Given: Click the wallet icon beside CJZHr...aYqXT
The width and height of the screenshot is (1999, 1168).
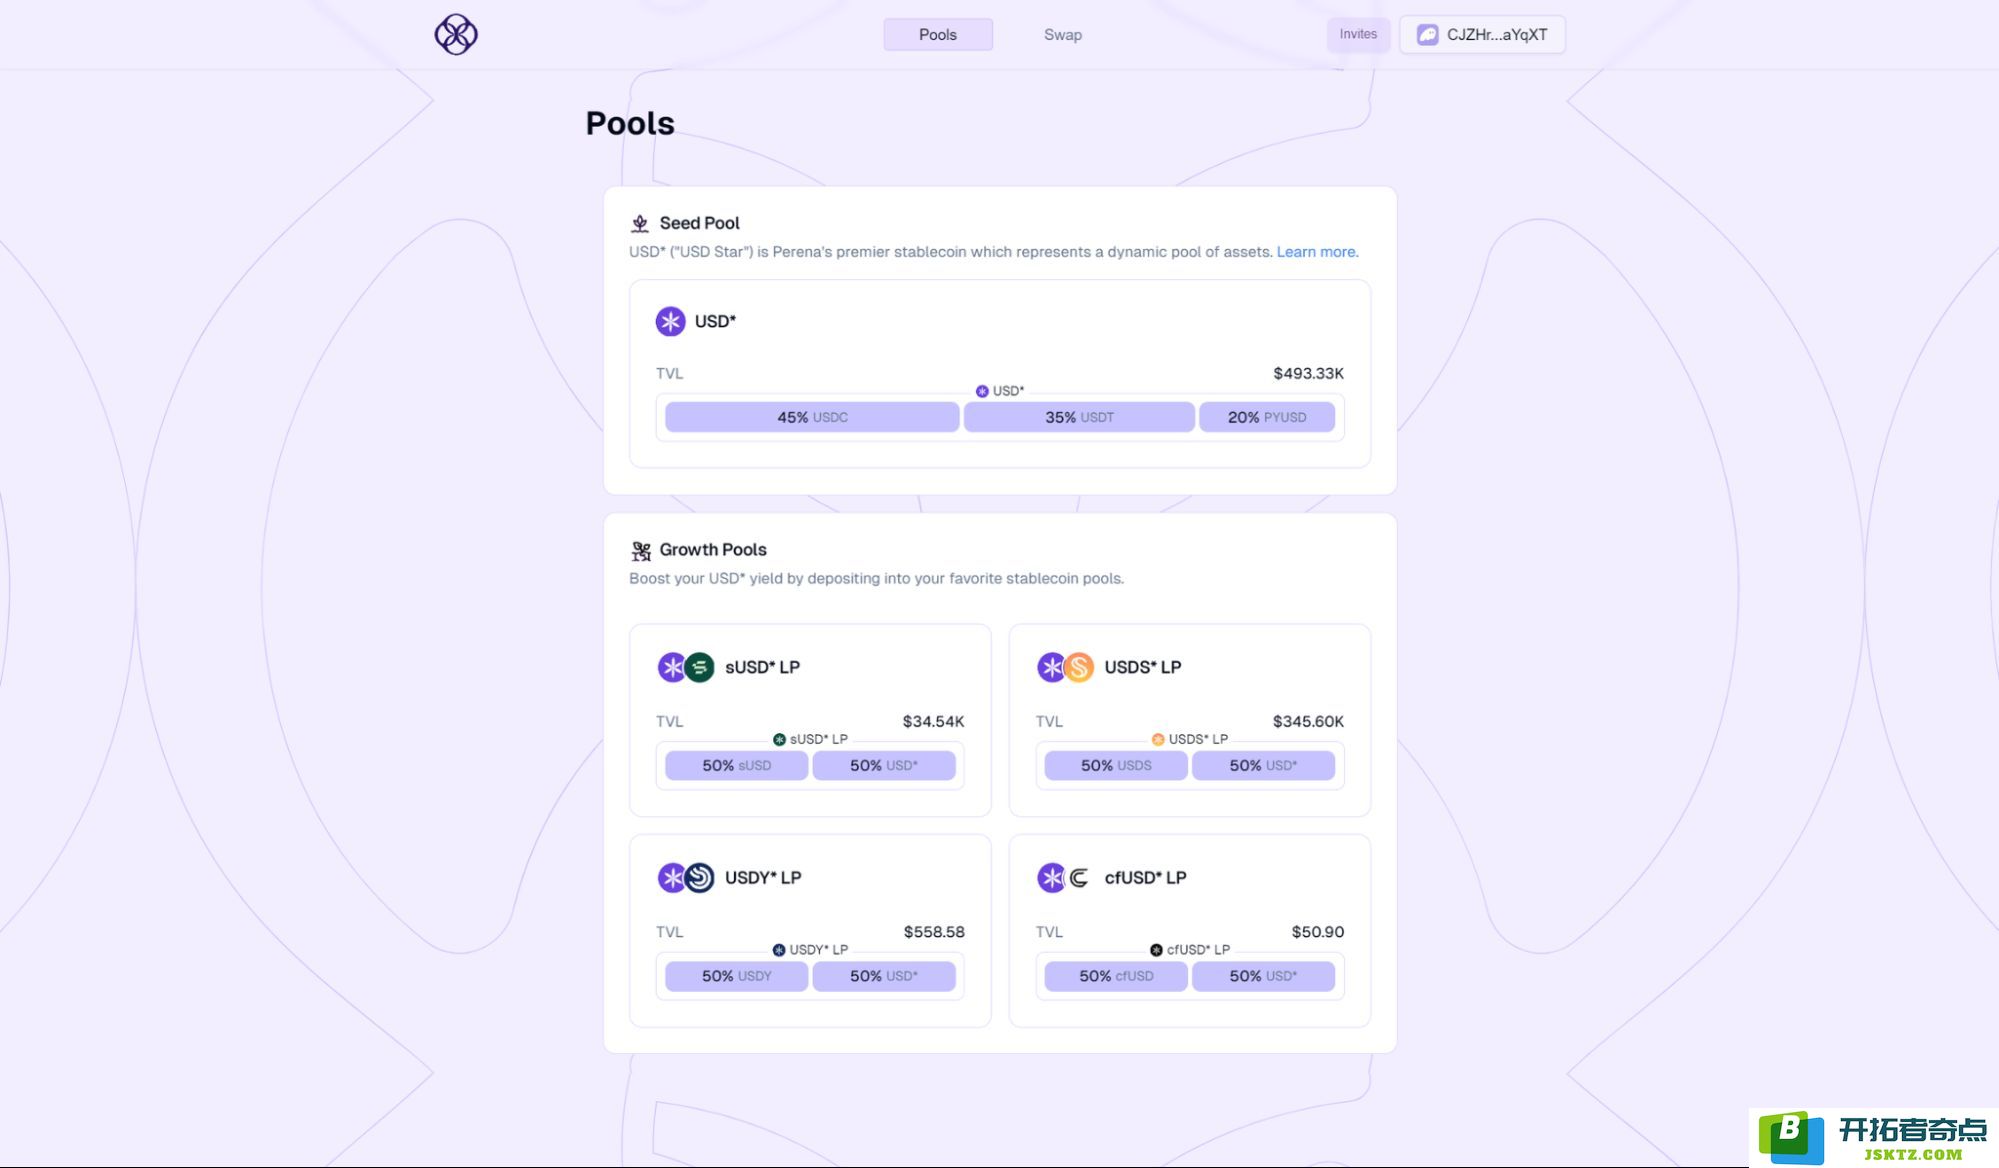Looking at the screenshot, I should 1428,34.
